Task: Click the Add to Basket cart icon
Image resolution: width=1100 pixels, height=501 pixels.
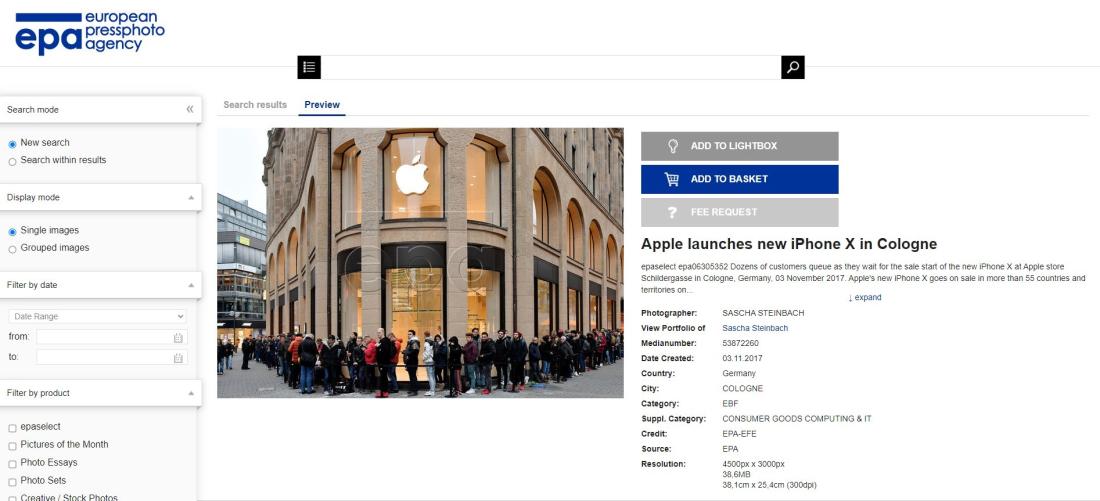Action: tap(671, 179)
